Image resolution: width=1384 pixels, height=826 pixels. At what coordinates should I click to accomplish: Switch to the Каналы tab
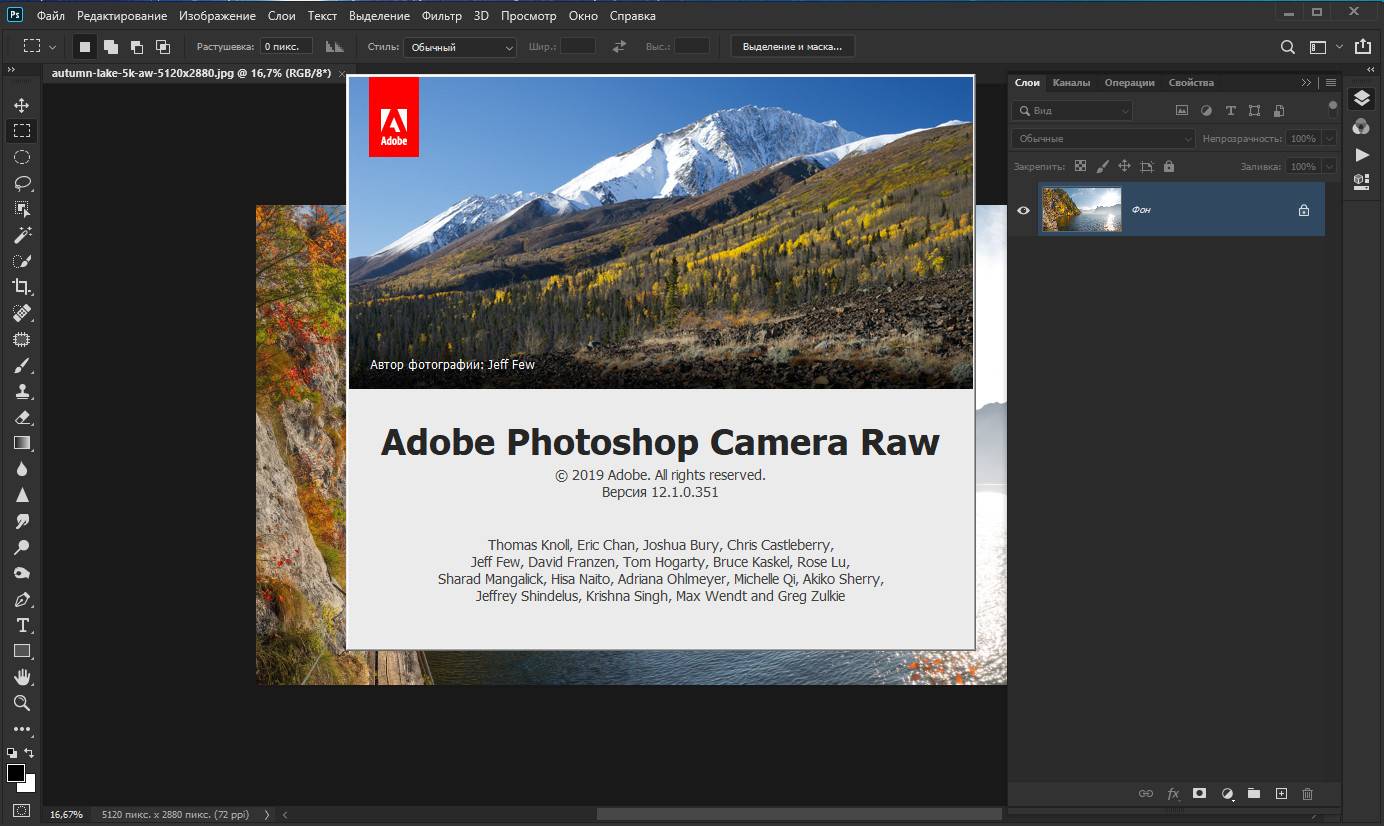click(x=1071, y=83)
